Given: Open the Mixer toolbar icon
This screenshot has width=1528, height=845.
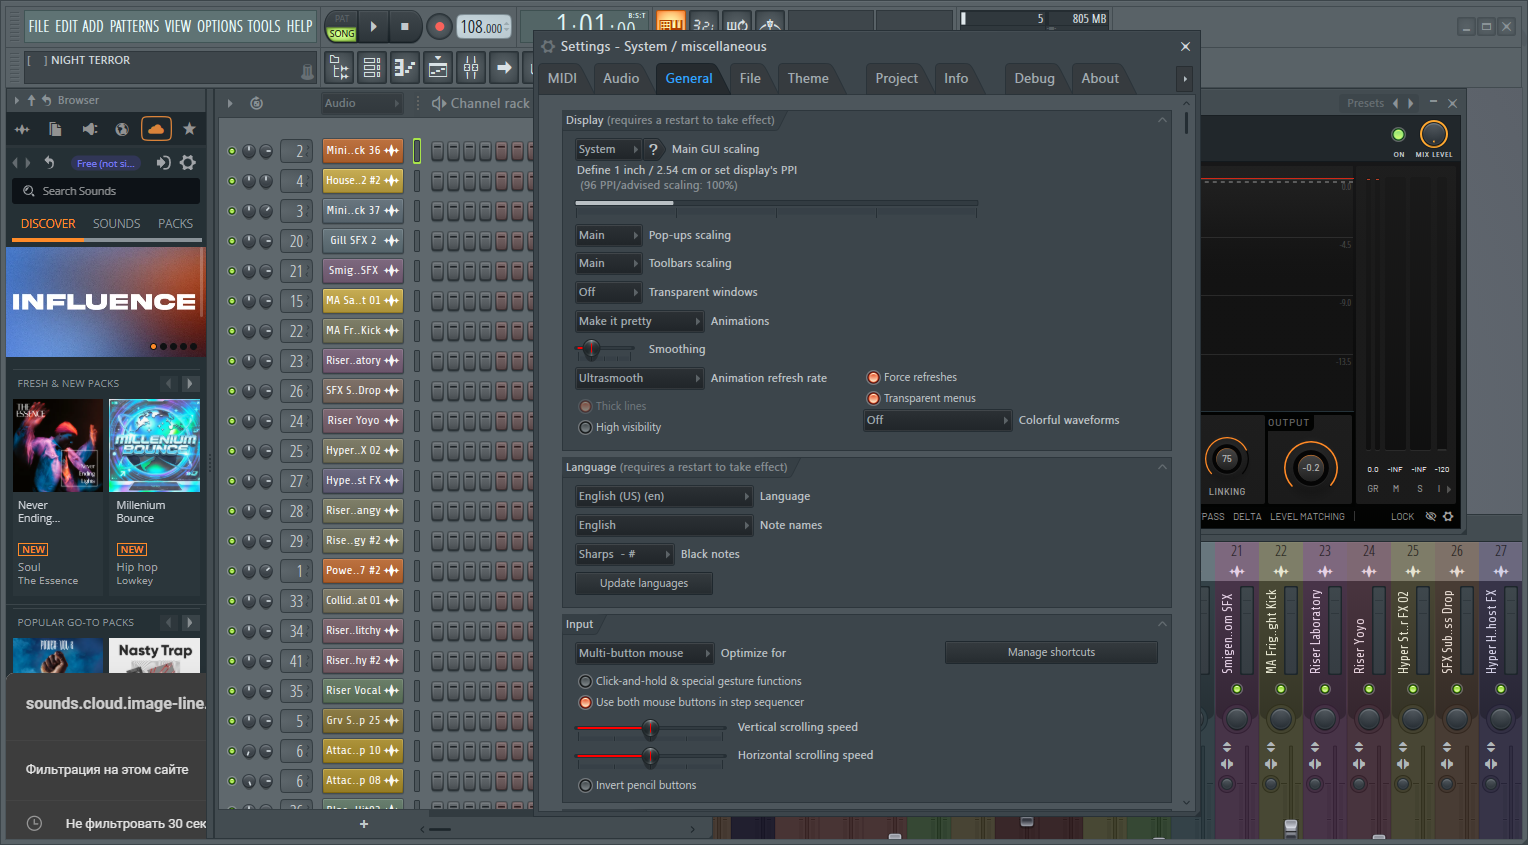Looking at the screenshot, I should point(471,68).
